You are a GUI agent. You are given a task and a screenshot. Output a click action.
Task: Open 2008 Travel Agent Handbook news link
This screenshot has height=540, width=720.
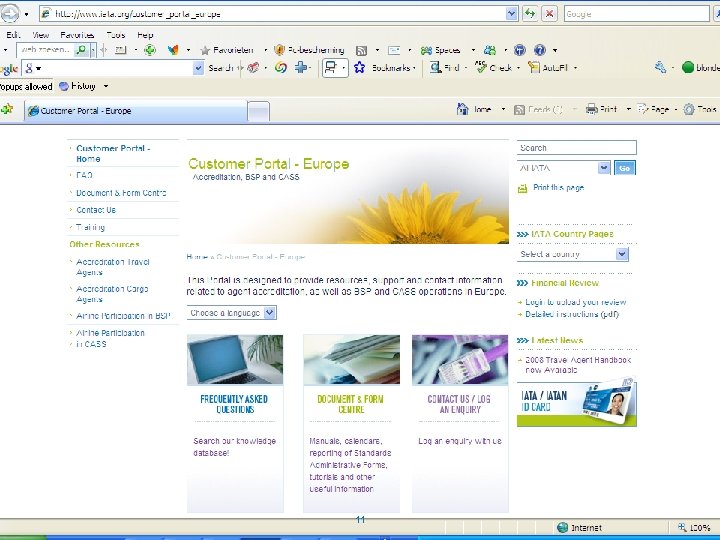(x=578, y=365)
